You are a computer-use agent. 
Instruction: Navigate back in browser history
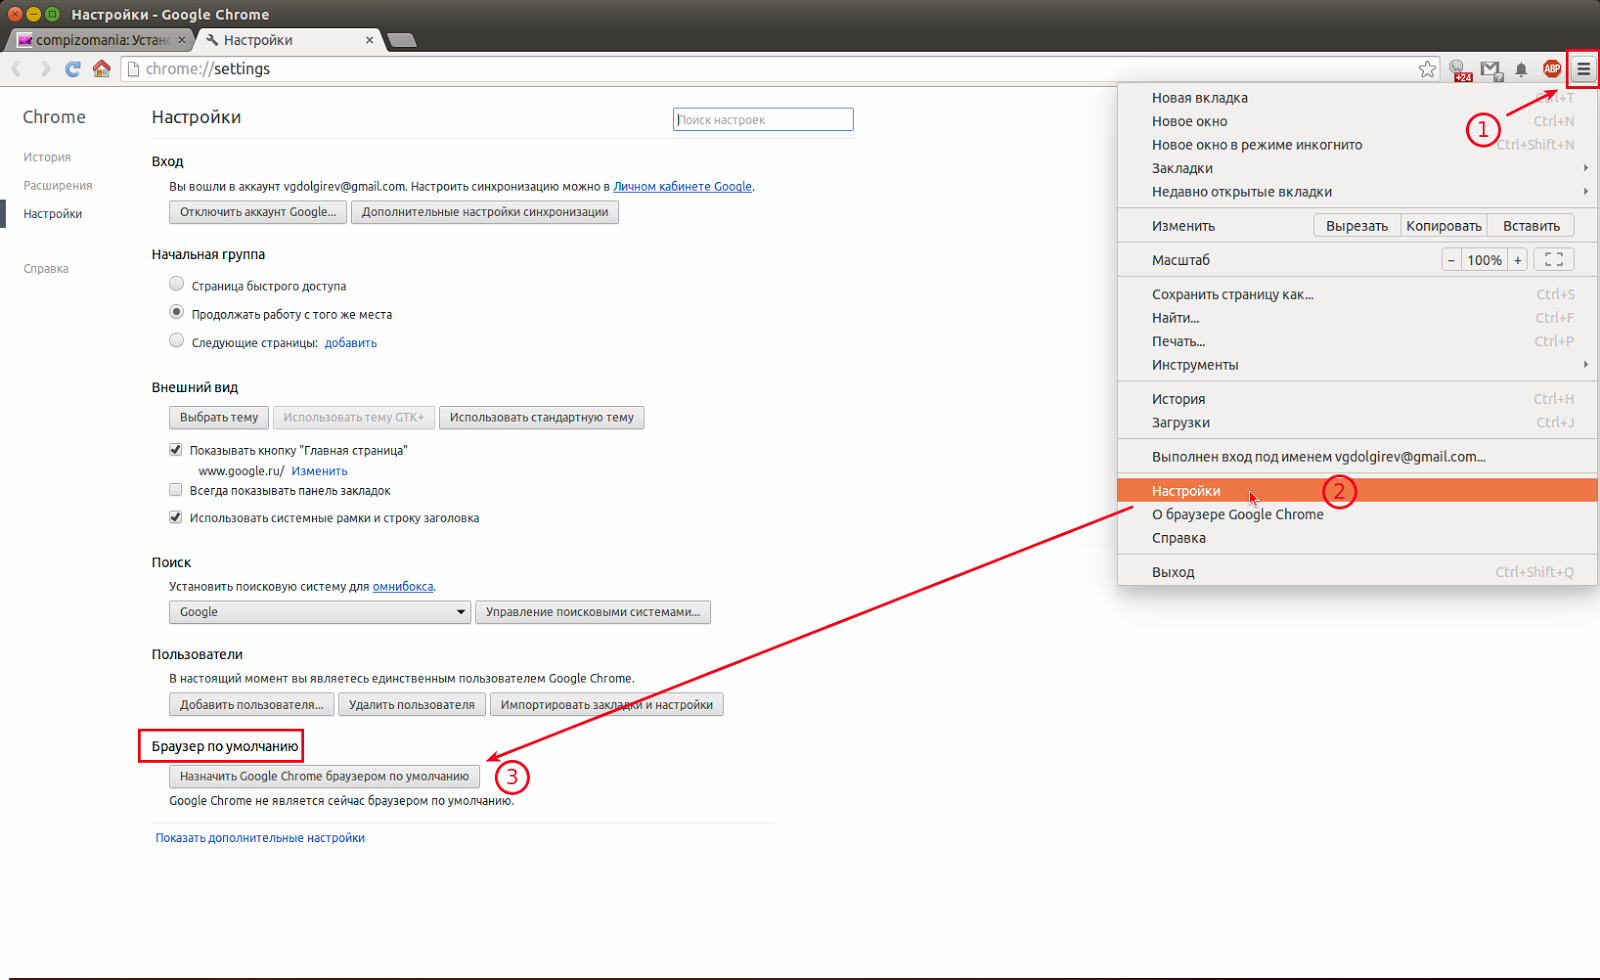[x=16, y=69]
